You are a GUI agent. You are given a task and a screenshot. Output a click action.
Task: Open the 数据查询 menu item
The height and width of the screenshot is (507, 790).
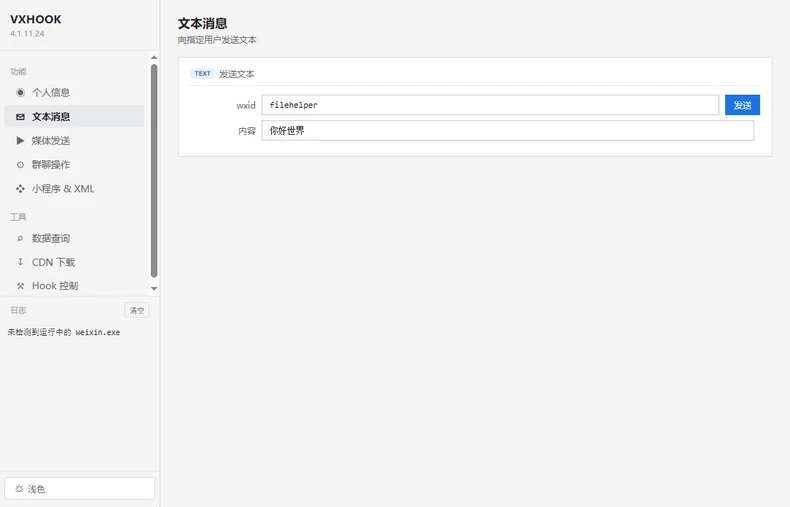tap(75, 238)
